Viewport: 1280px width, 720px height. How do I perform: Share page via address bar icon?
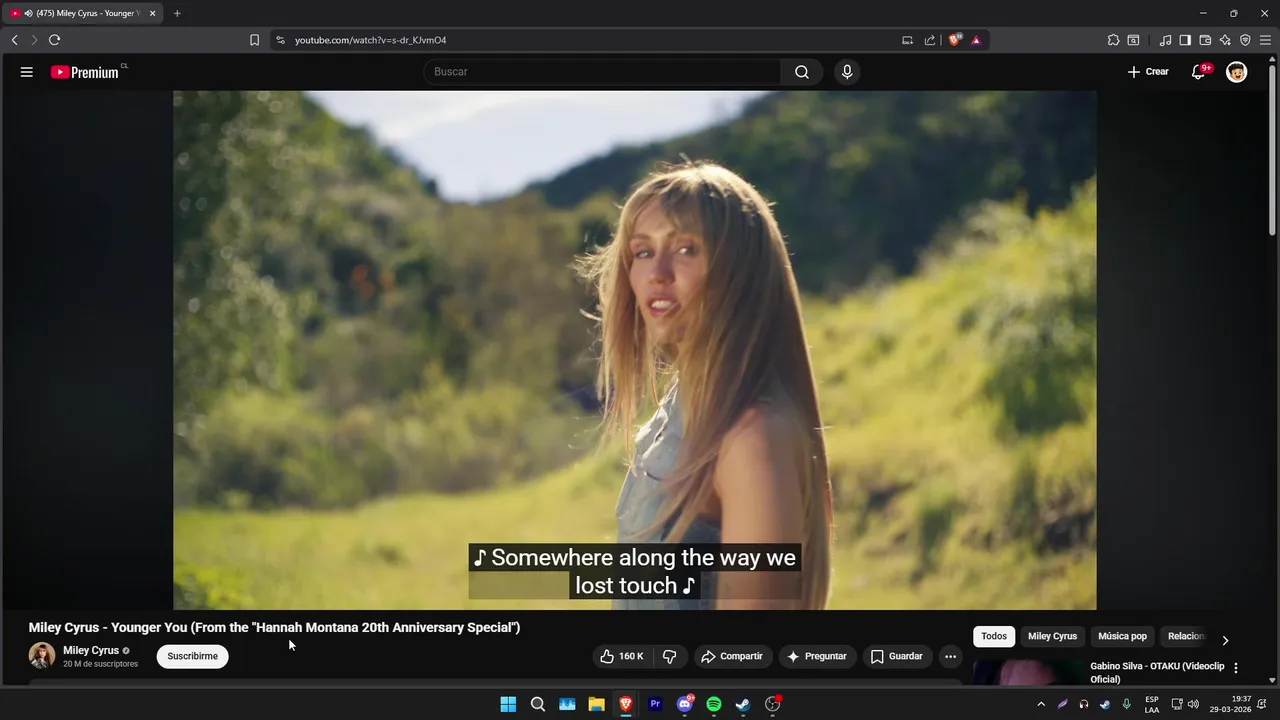tap(930, 40)
